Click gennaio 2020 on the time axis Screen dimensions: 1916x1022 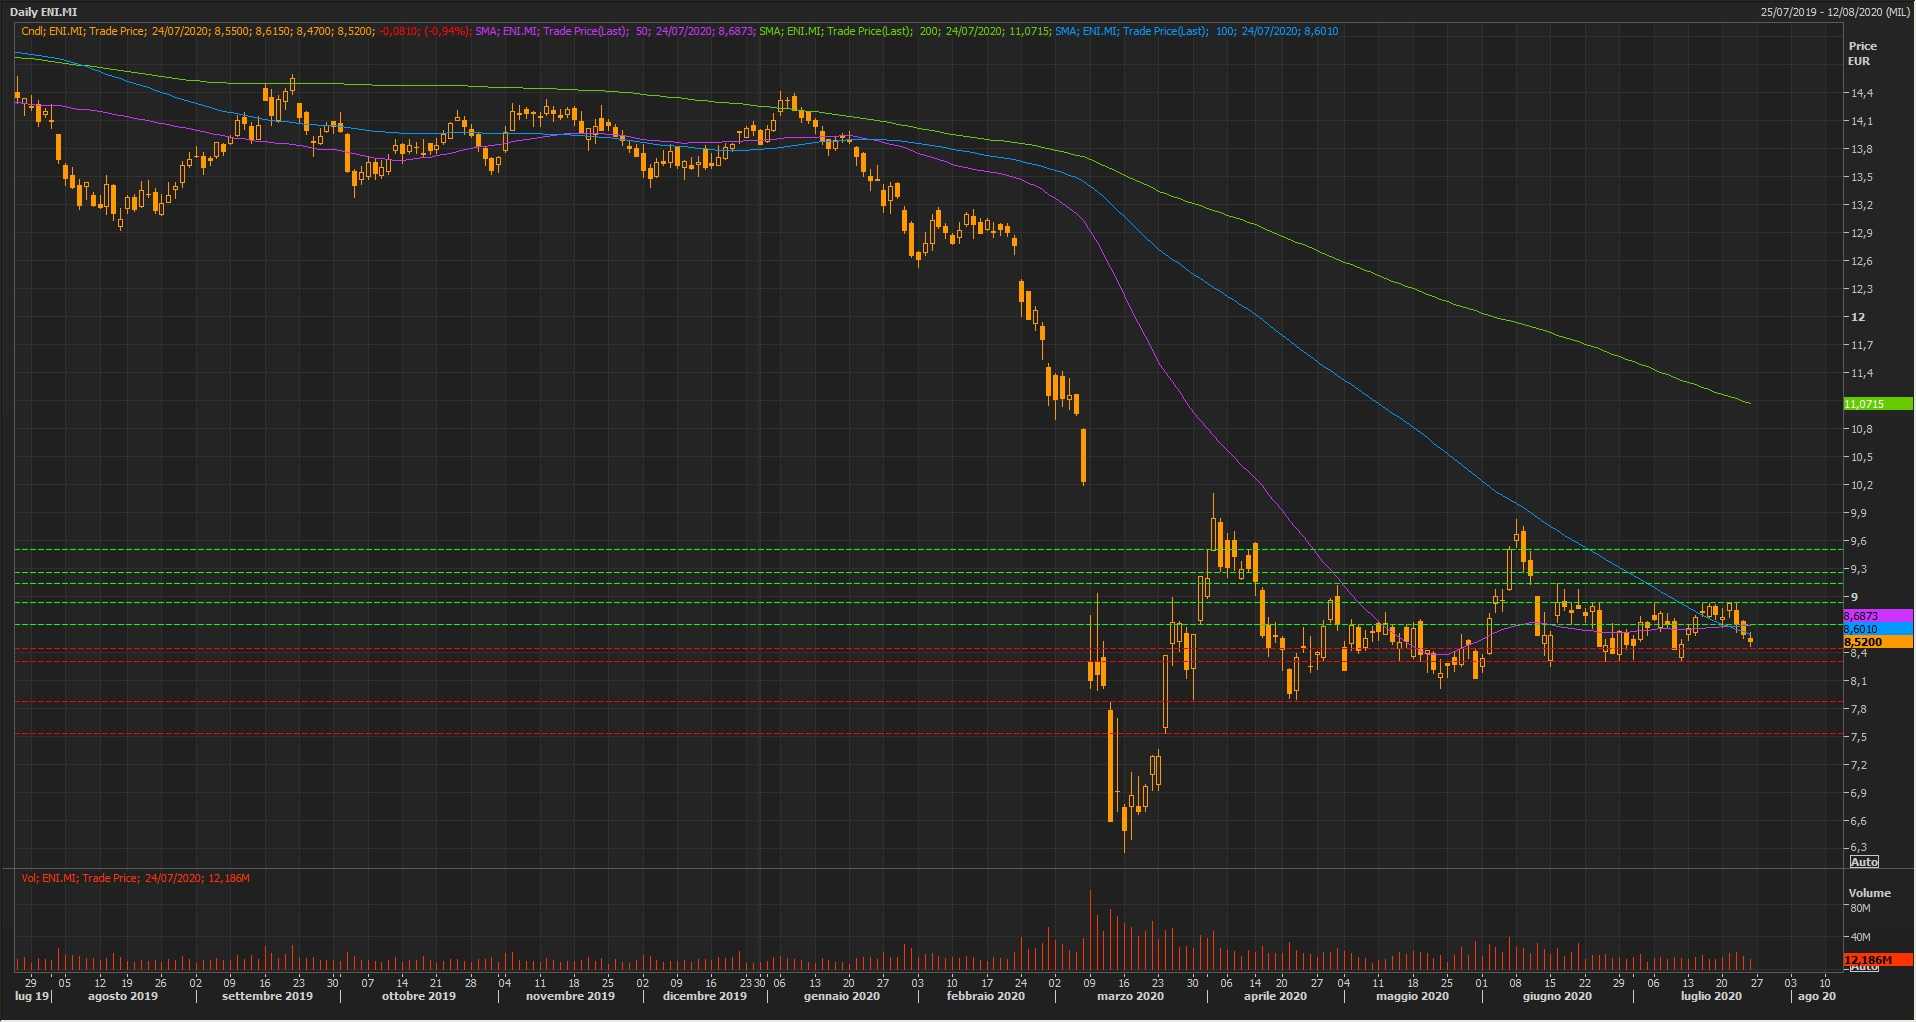pos(841,996)
